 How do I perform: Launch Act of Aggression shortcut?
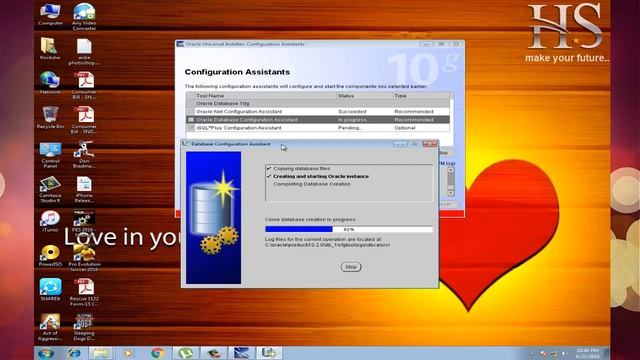point(50,327)
